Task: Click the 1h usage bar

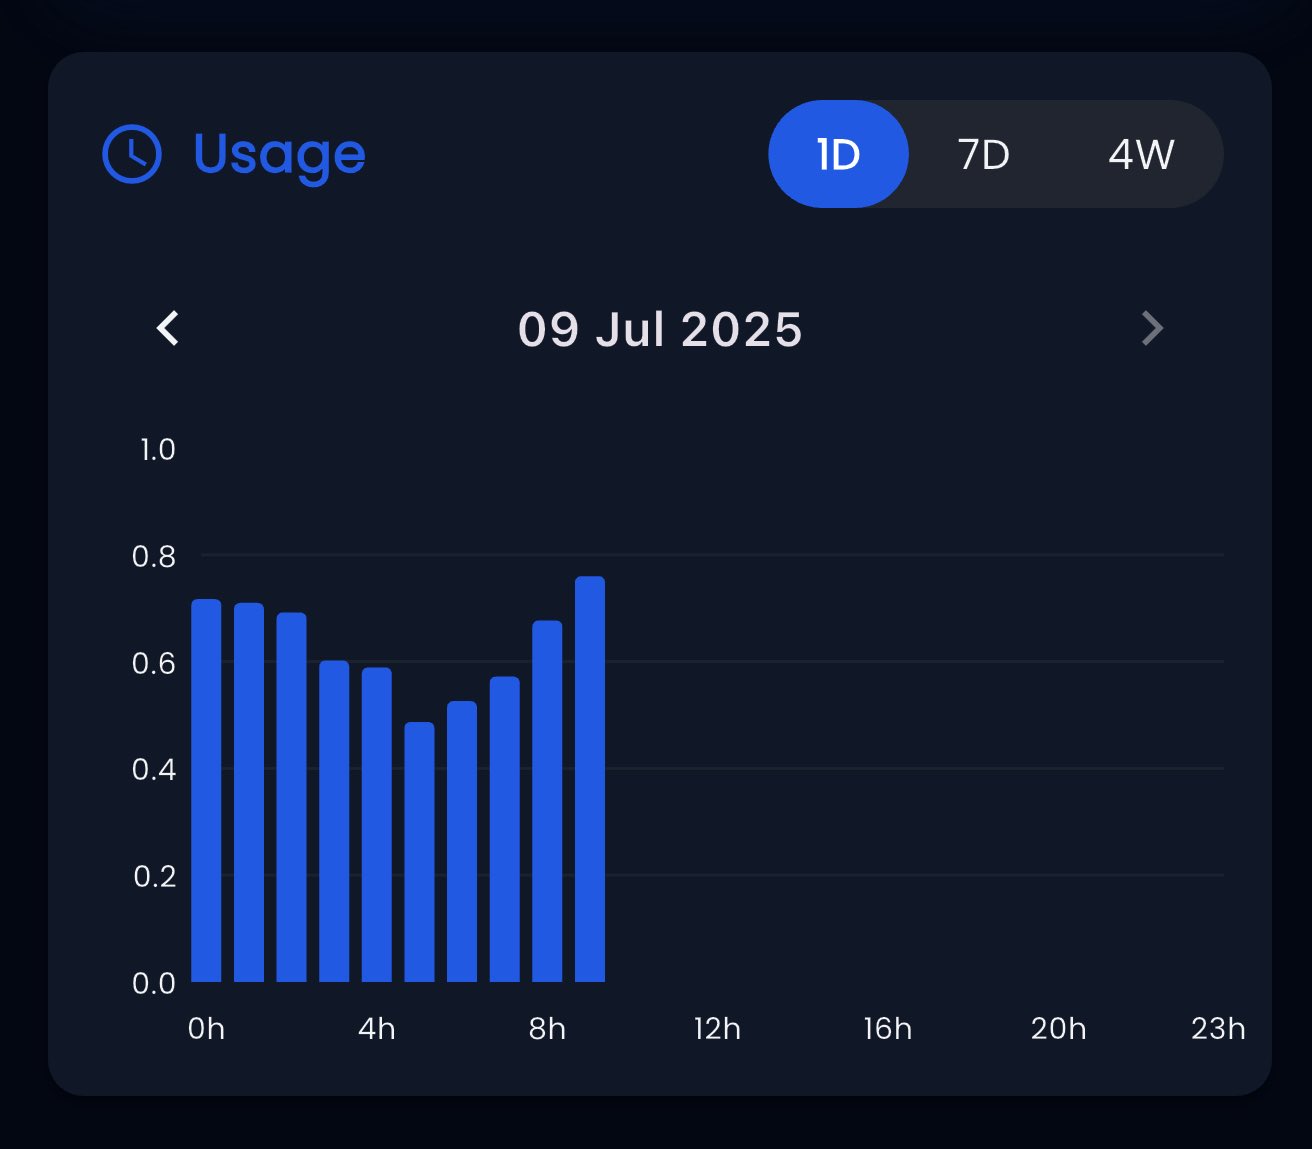Action: (249, 793)
